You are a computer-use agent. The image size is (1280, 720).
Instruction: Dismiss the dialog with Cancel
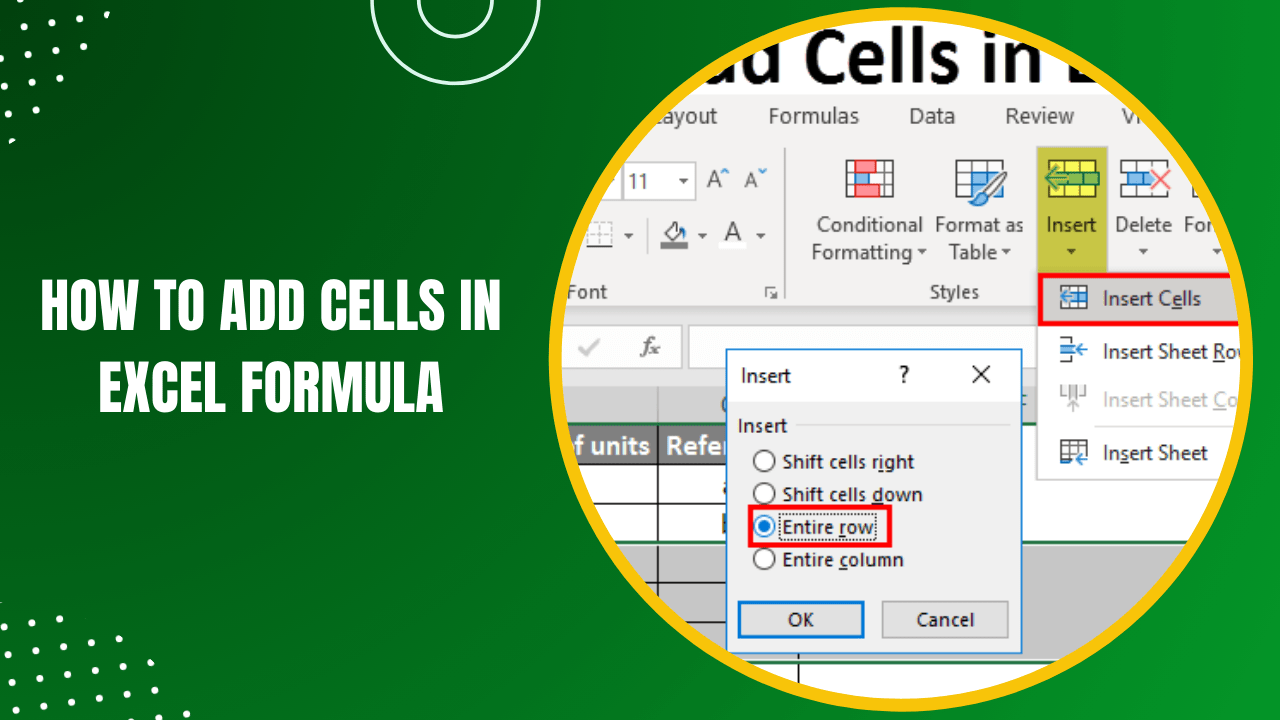(x=944, y=619)
